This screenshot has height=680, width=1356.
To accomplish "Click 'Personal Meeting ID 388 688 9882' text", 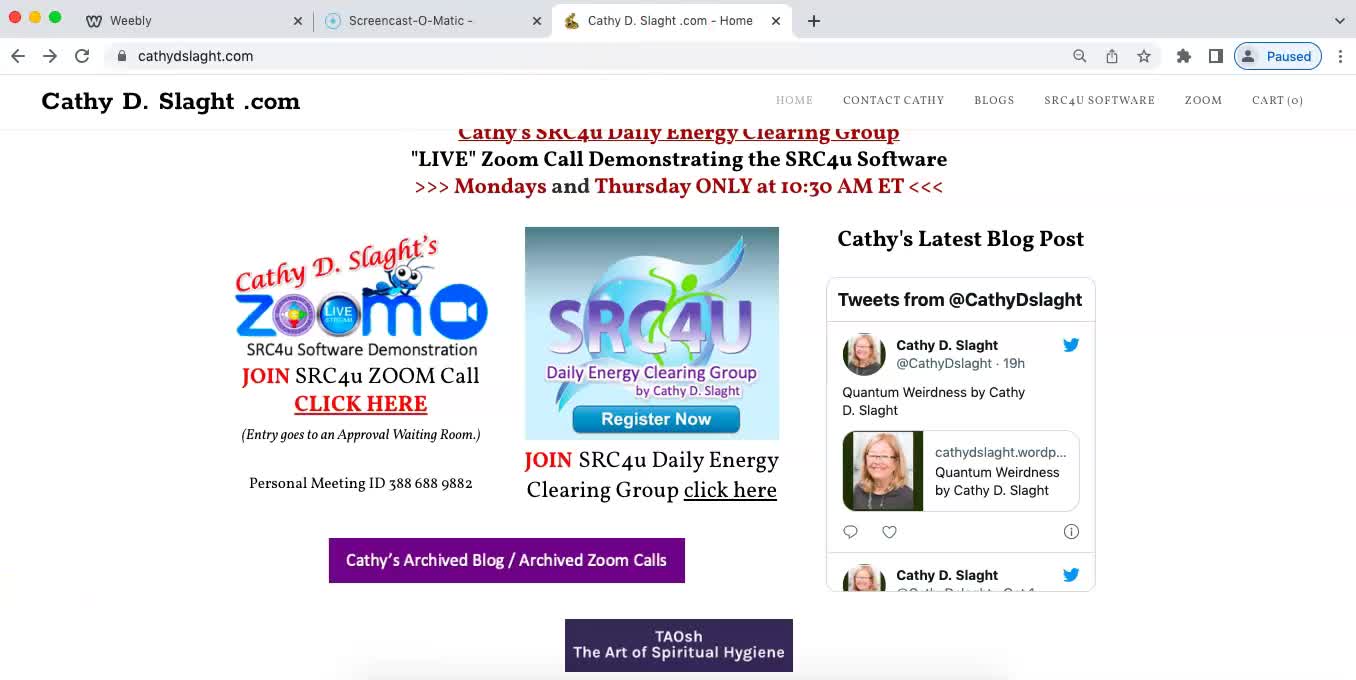I will 361,483.
